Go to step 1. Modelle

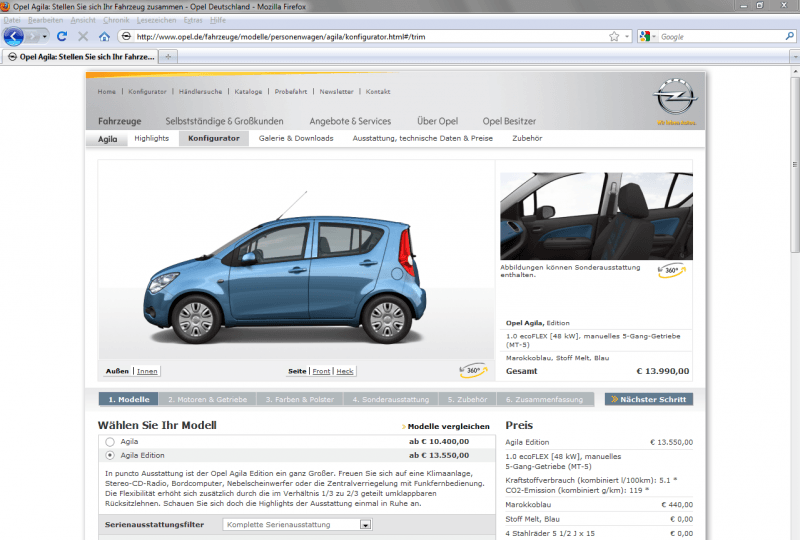click(129, 399)
